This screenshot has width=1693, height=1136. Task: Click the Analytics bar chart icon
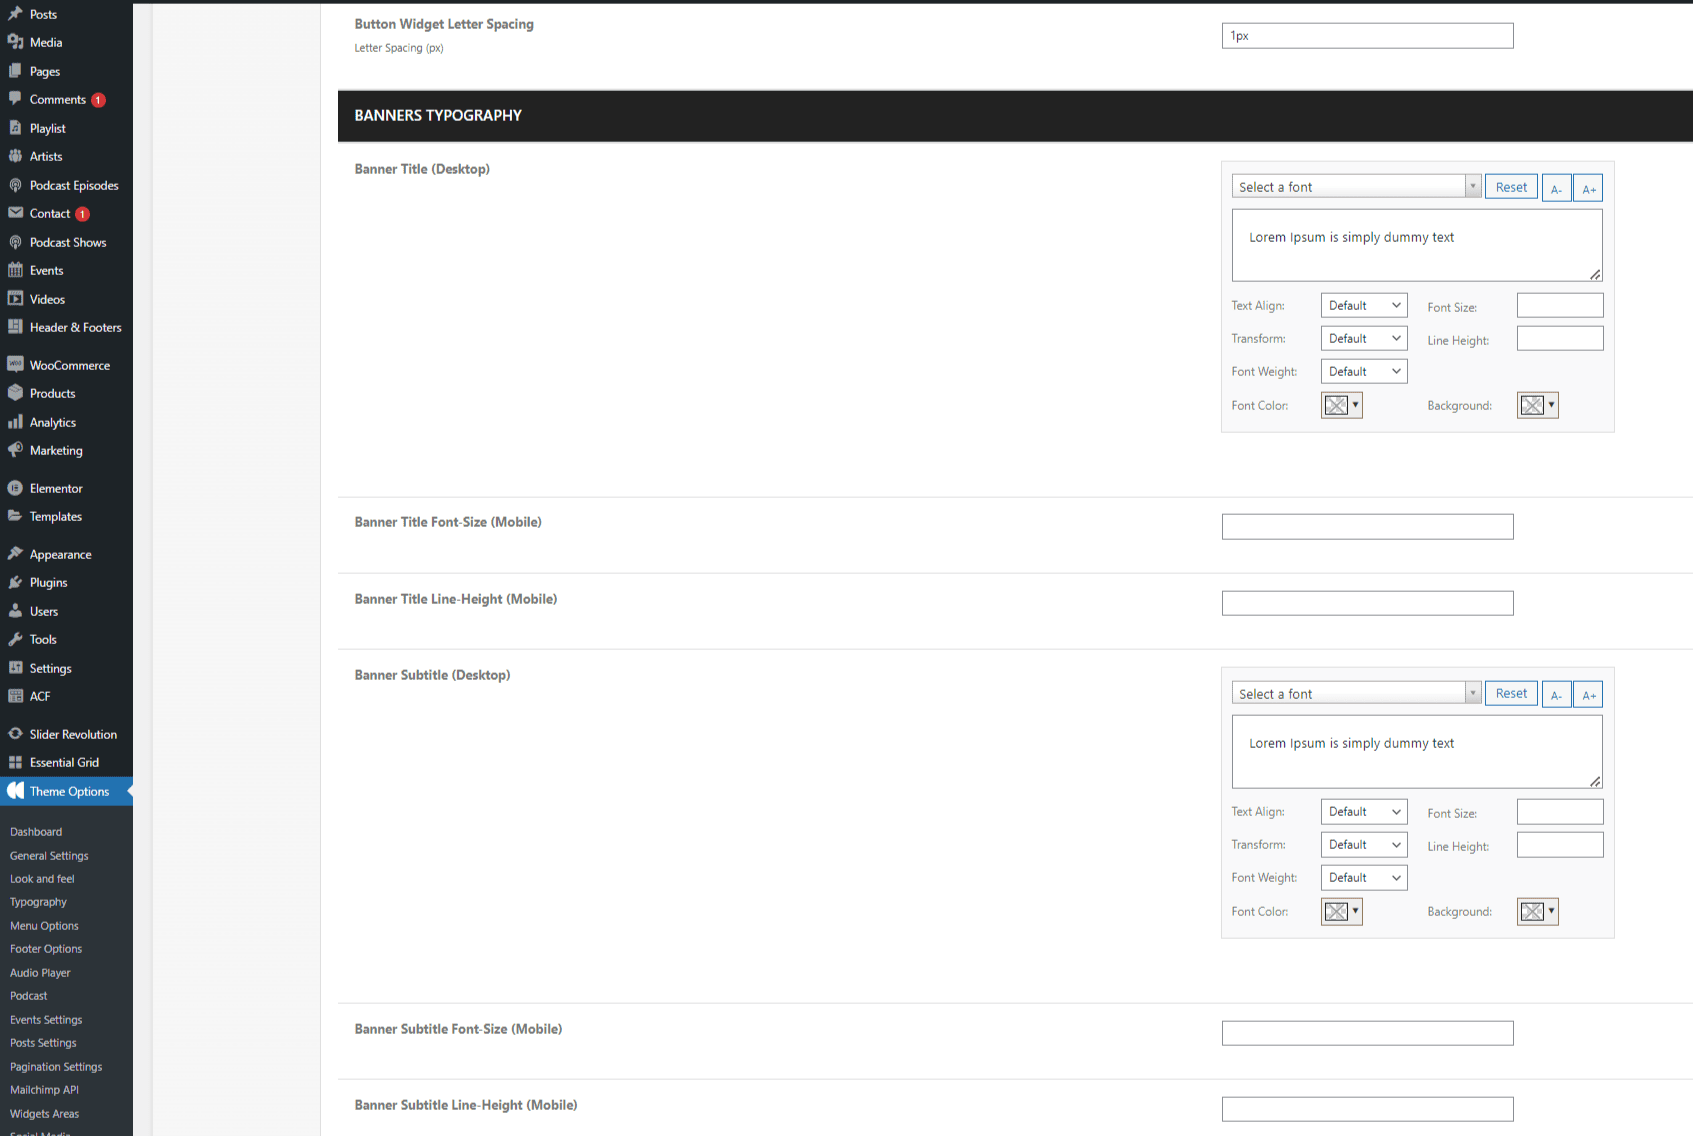(15, 422)
